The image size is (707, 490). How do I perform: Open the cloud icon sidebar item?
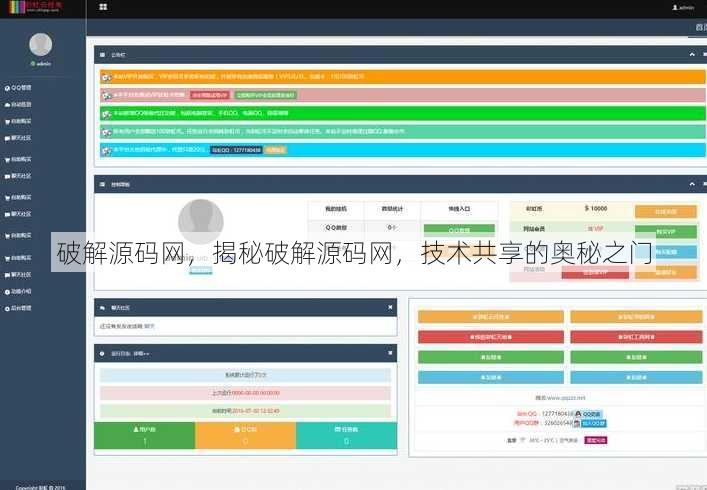pos(18,104)
